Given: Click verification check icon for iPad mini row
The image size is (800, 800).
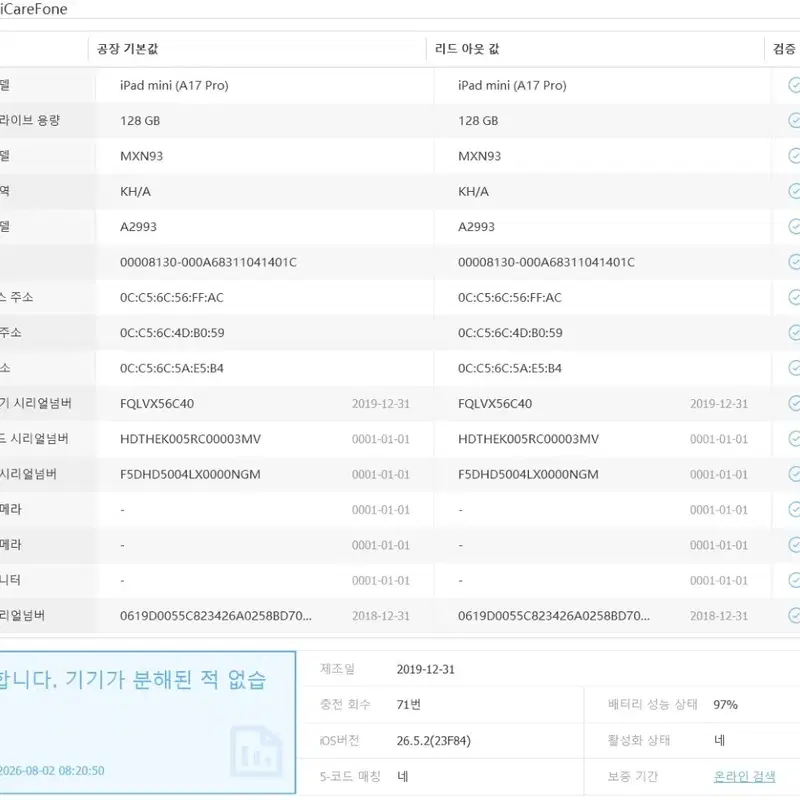Looking at the screenshot, I should [x=794, y=85].
